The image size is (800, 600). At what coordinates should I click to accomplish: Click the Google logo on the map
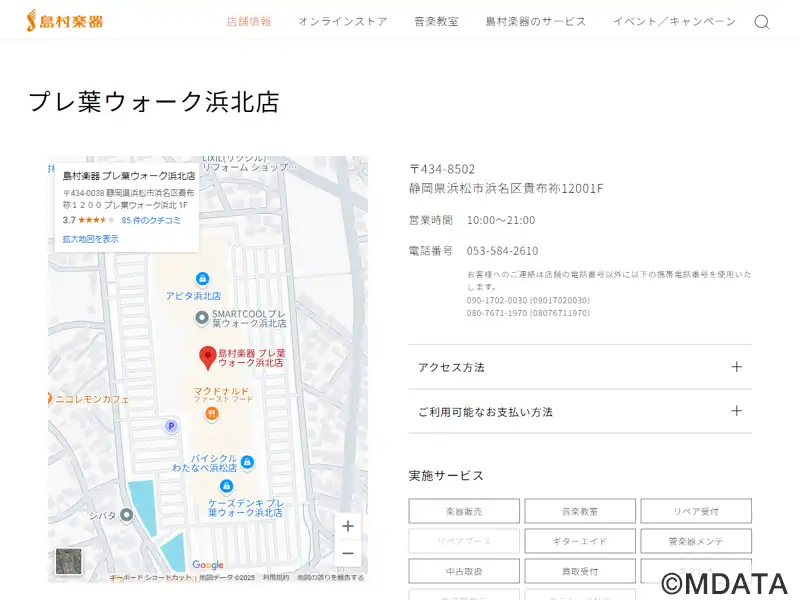coord(208,564)
